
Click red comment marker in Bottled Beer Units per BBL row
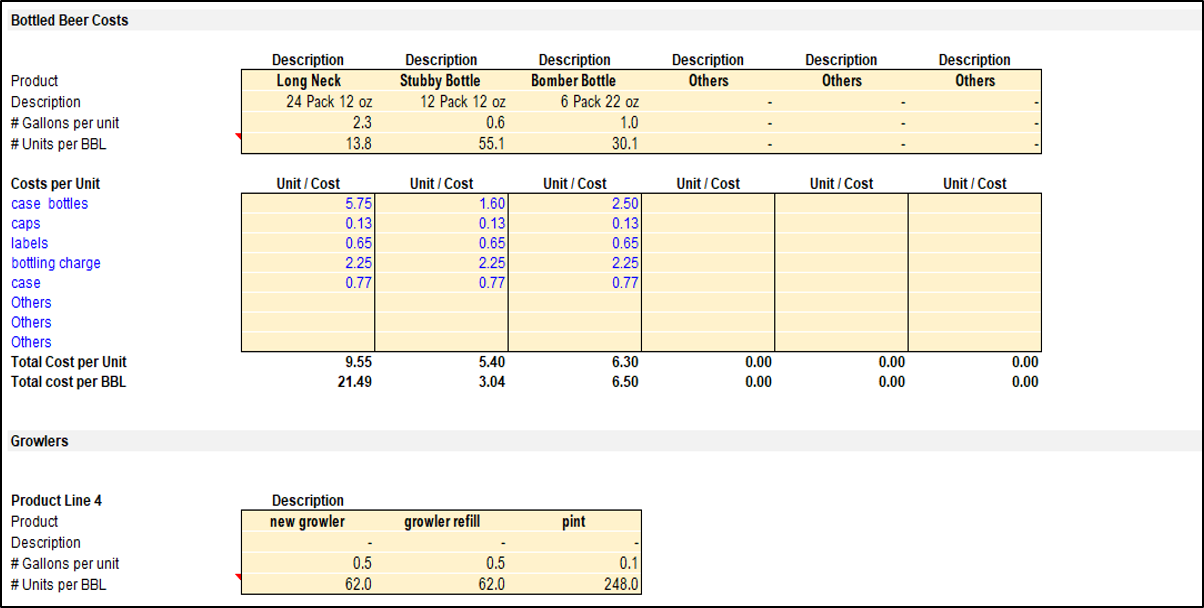point(238,137)
